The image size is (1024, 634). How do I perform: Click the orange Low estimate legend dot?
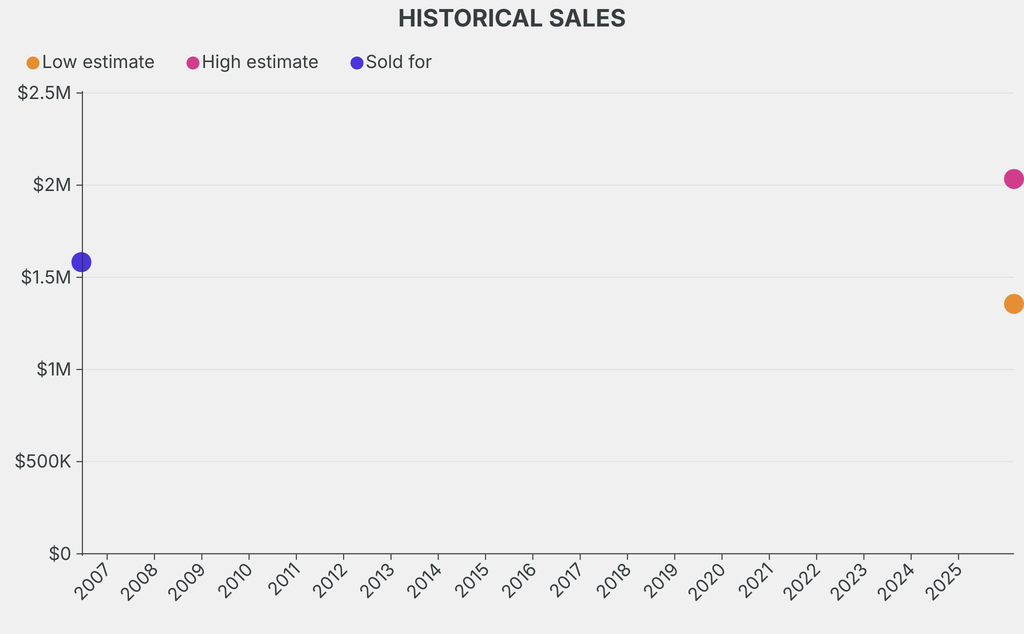33,63
